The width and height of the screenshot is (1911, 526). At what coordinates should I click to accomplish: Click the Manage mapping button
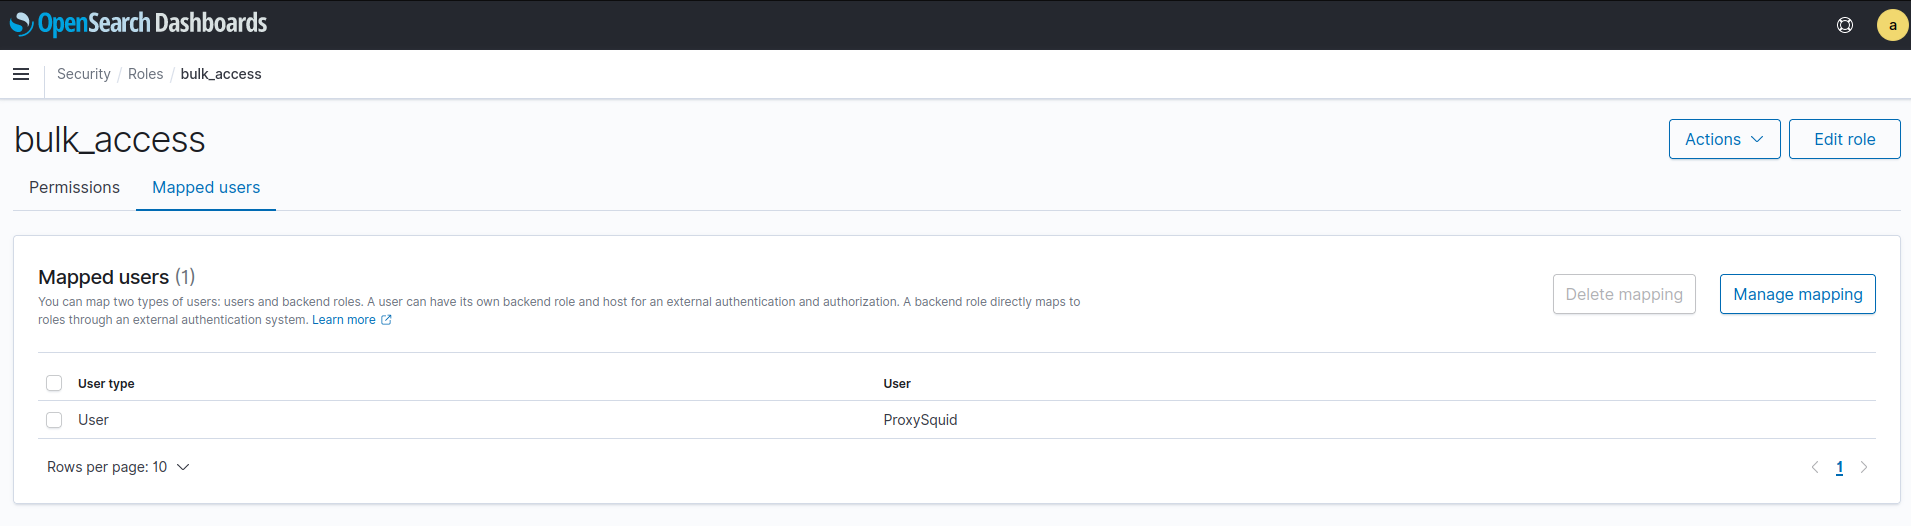(1797, 294)
